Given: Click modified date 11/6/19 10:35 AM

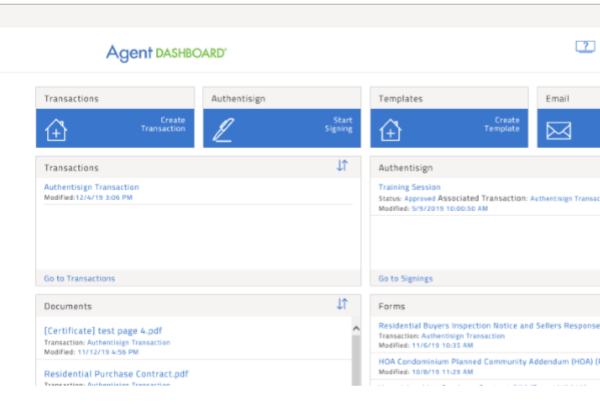Looking at the screenshot, I should pos(442,345).
